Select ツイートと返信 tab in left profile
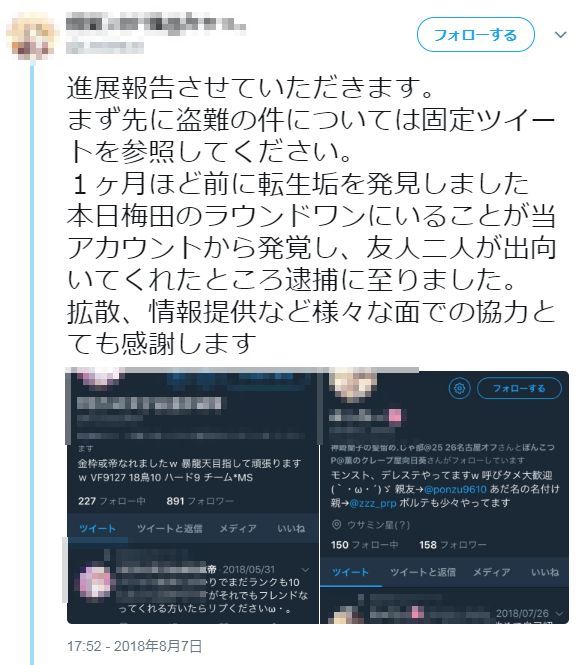 (x=169, y=528)
